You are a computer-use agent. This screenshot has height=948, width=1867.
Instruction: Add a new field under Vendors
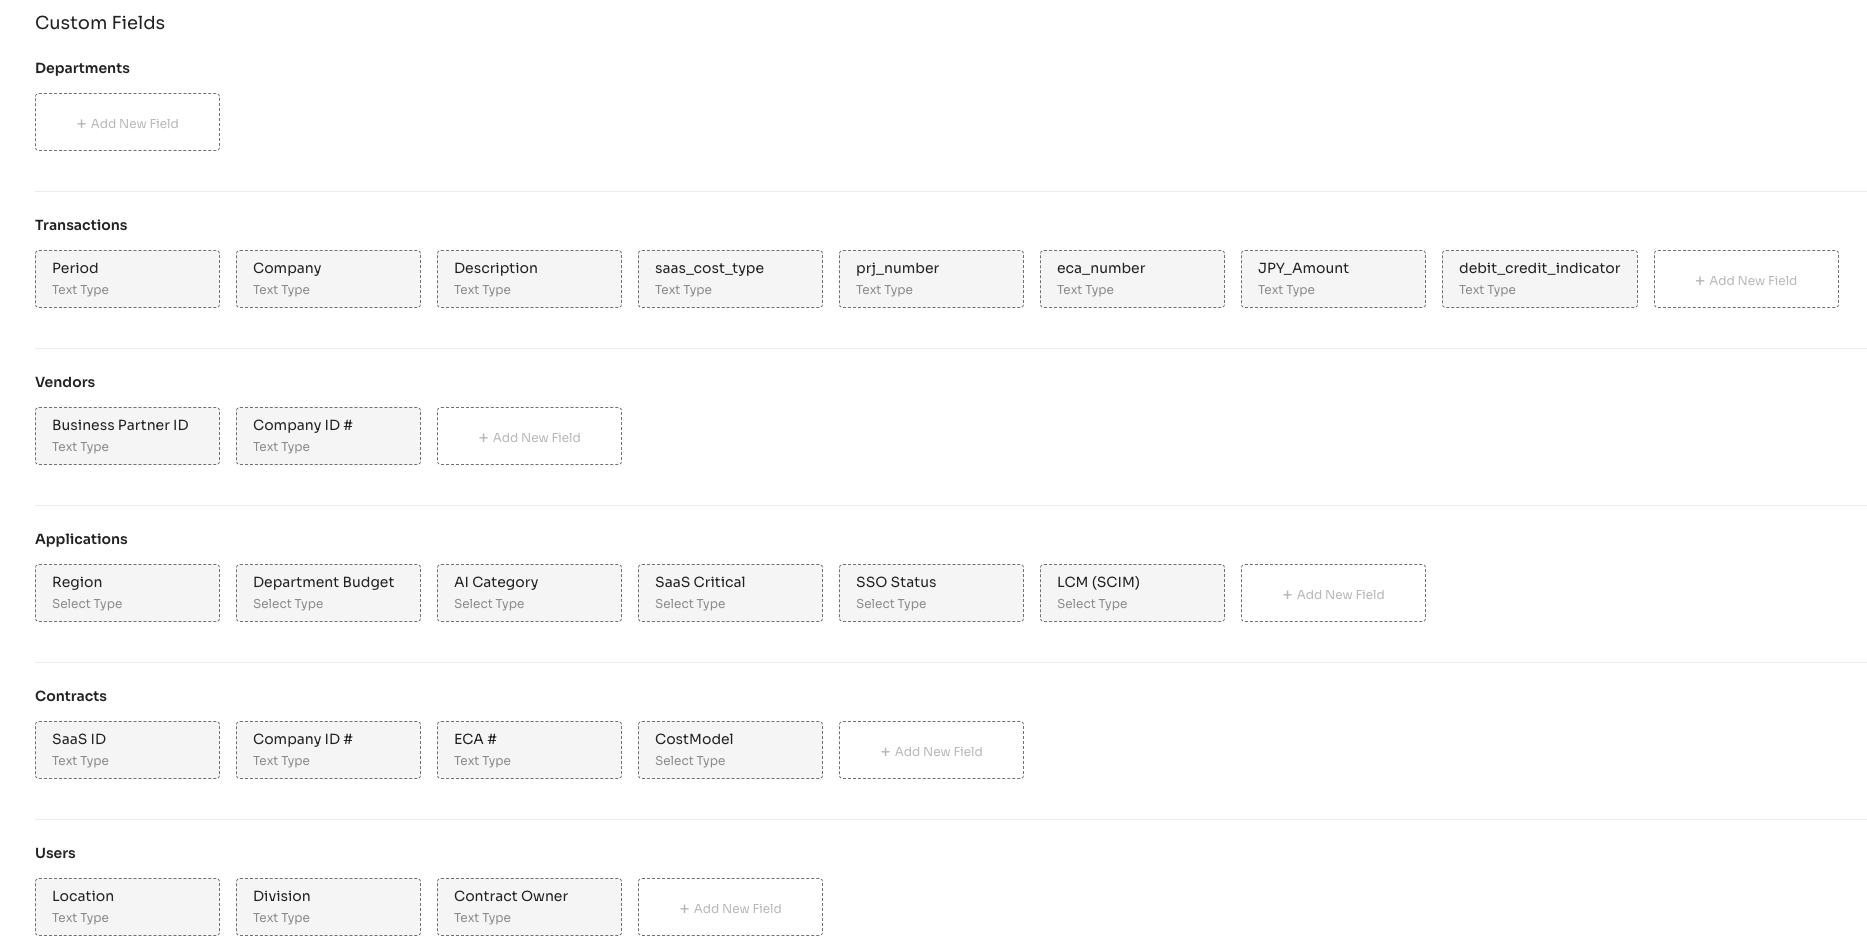tap(529, 436)
